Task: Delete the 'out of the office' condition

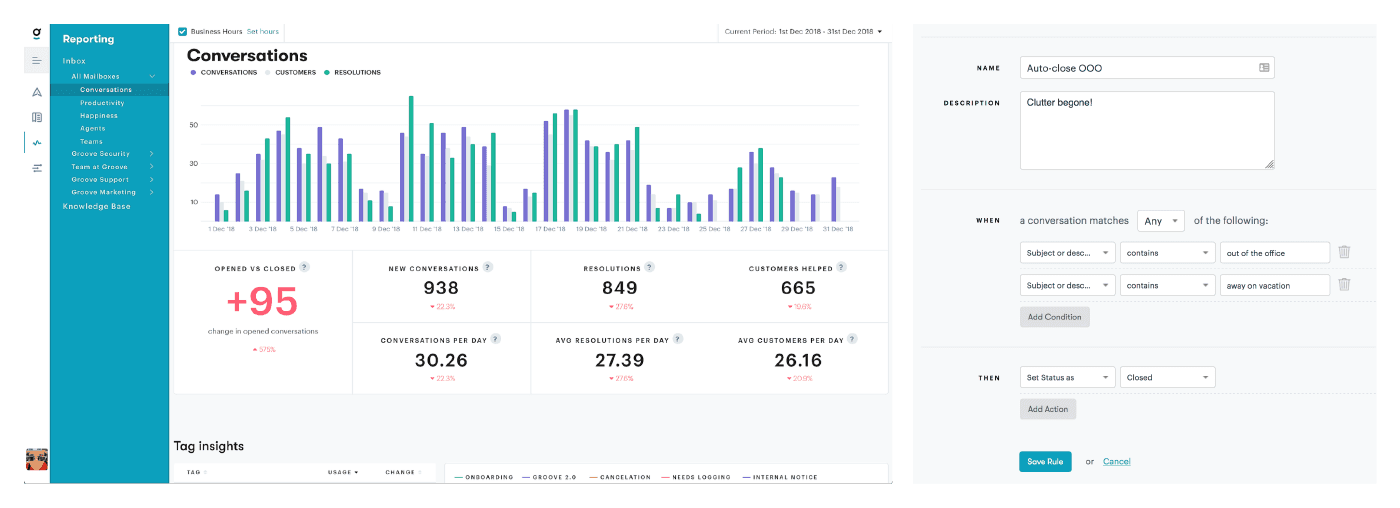Action: (1344, 253)
